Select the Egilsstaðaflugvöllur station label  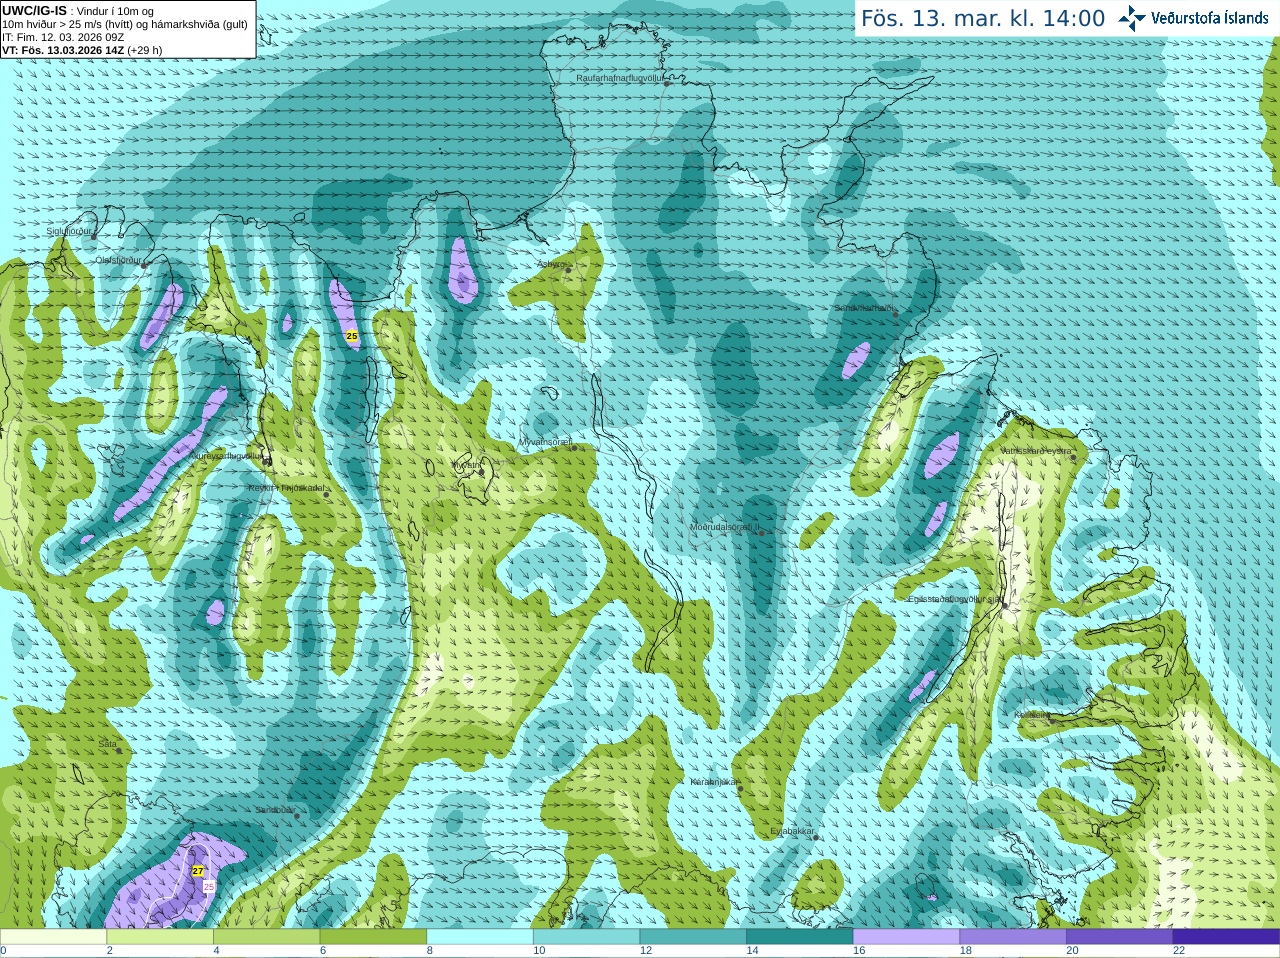coord(954,599)
